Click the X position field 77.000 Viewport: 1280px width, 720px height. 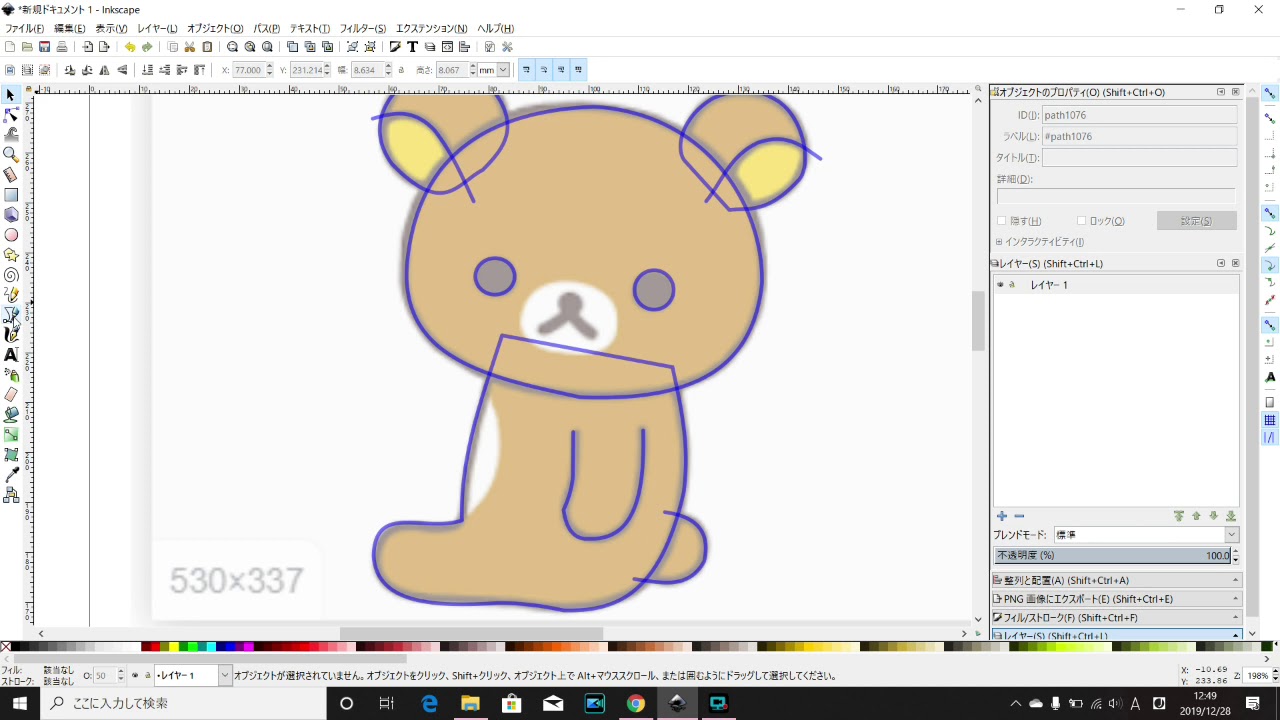(x=249, y=70)
